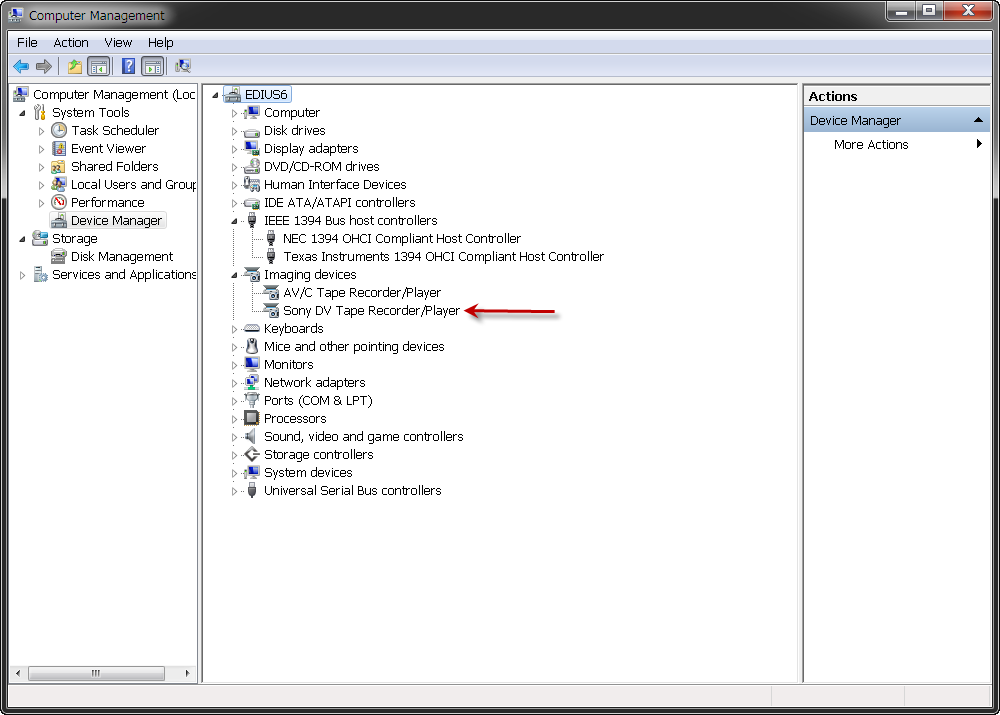Image resolution: width=1000 pixels, height=715 pixels.
Task: Open the Help question mark toolbar icon
Action: 128,66
